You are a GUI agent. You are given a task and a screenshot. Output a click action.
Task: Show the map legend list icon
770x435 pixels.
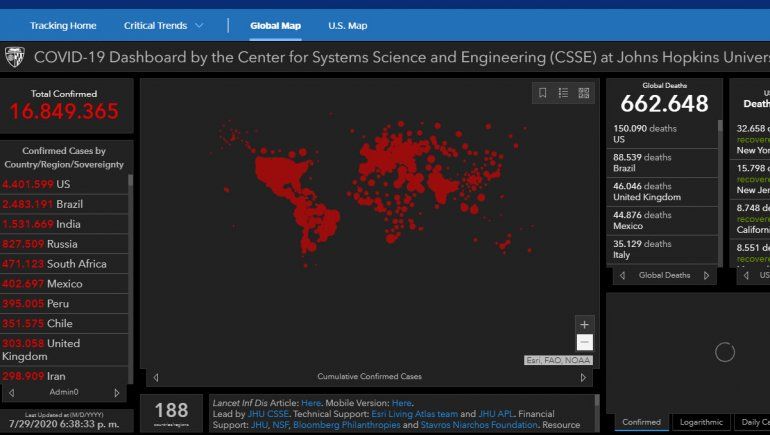tap(563, 93)
